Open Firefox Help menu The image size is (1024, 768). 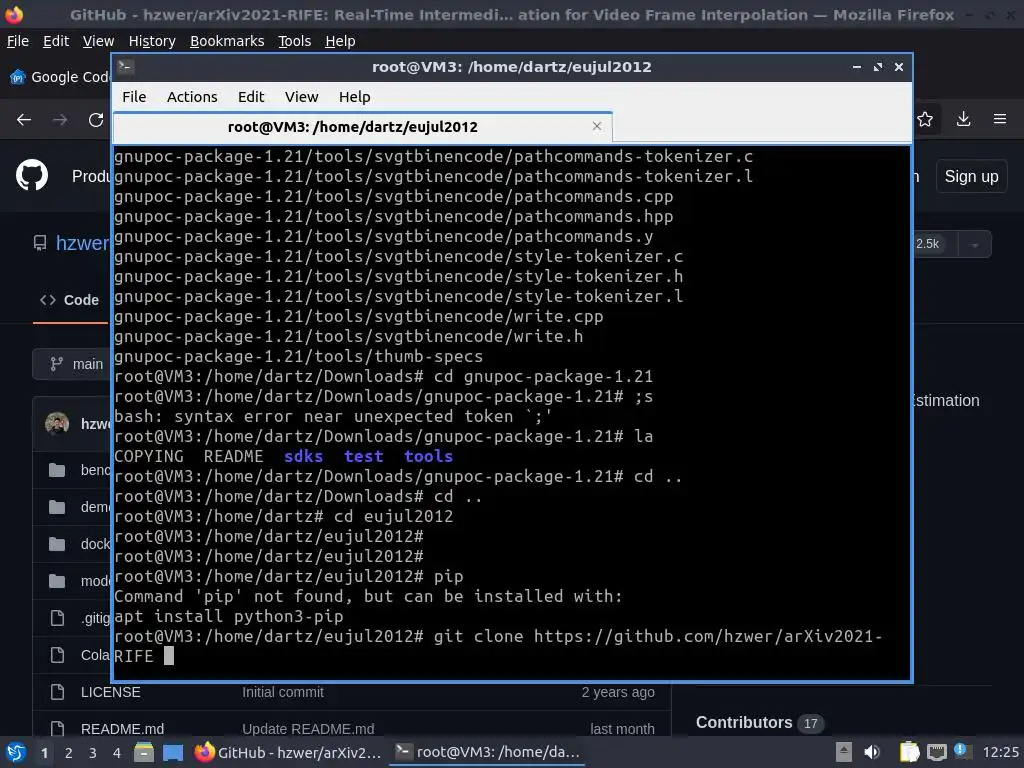(340, 41)
